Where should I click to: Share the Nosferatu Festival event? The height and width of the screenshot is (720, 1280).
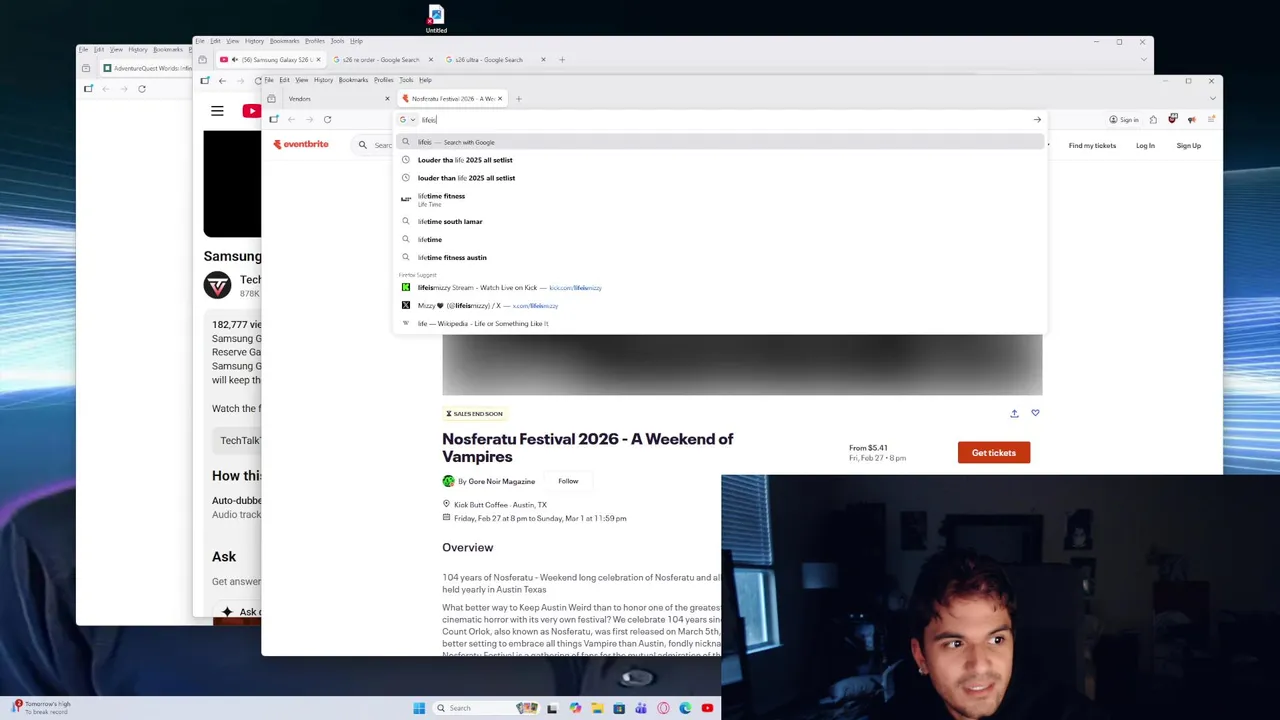coord(1014,413)
